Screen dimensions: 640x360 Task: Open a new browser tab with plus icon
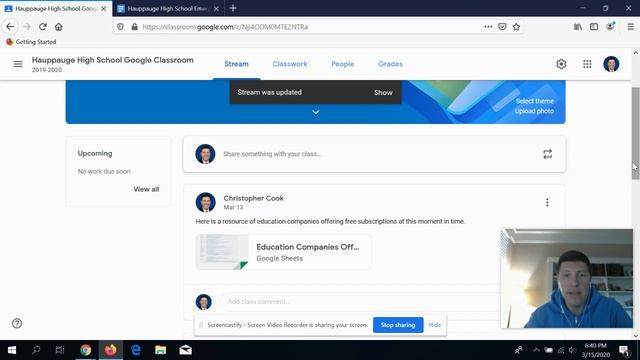point(233,8)
